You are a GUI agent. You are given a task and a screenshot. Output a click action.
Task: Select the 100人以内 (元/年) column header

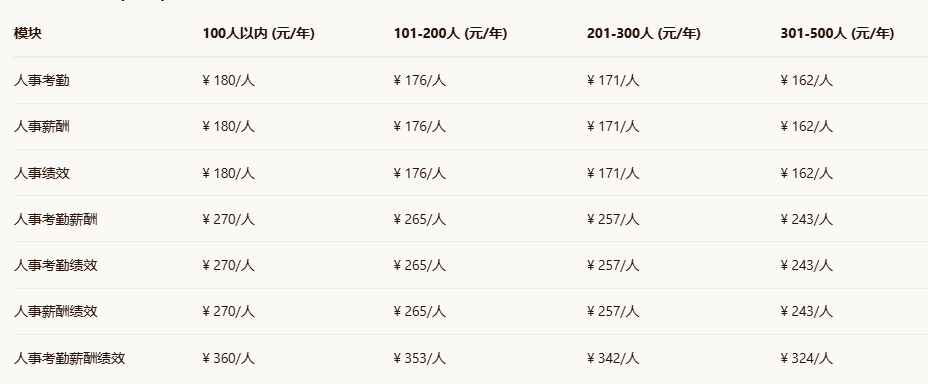point(259,34)
